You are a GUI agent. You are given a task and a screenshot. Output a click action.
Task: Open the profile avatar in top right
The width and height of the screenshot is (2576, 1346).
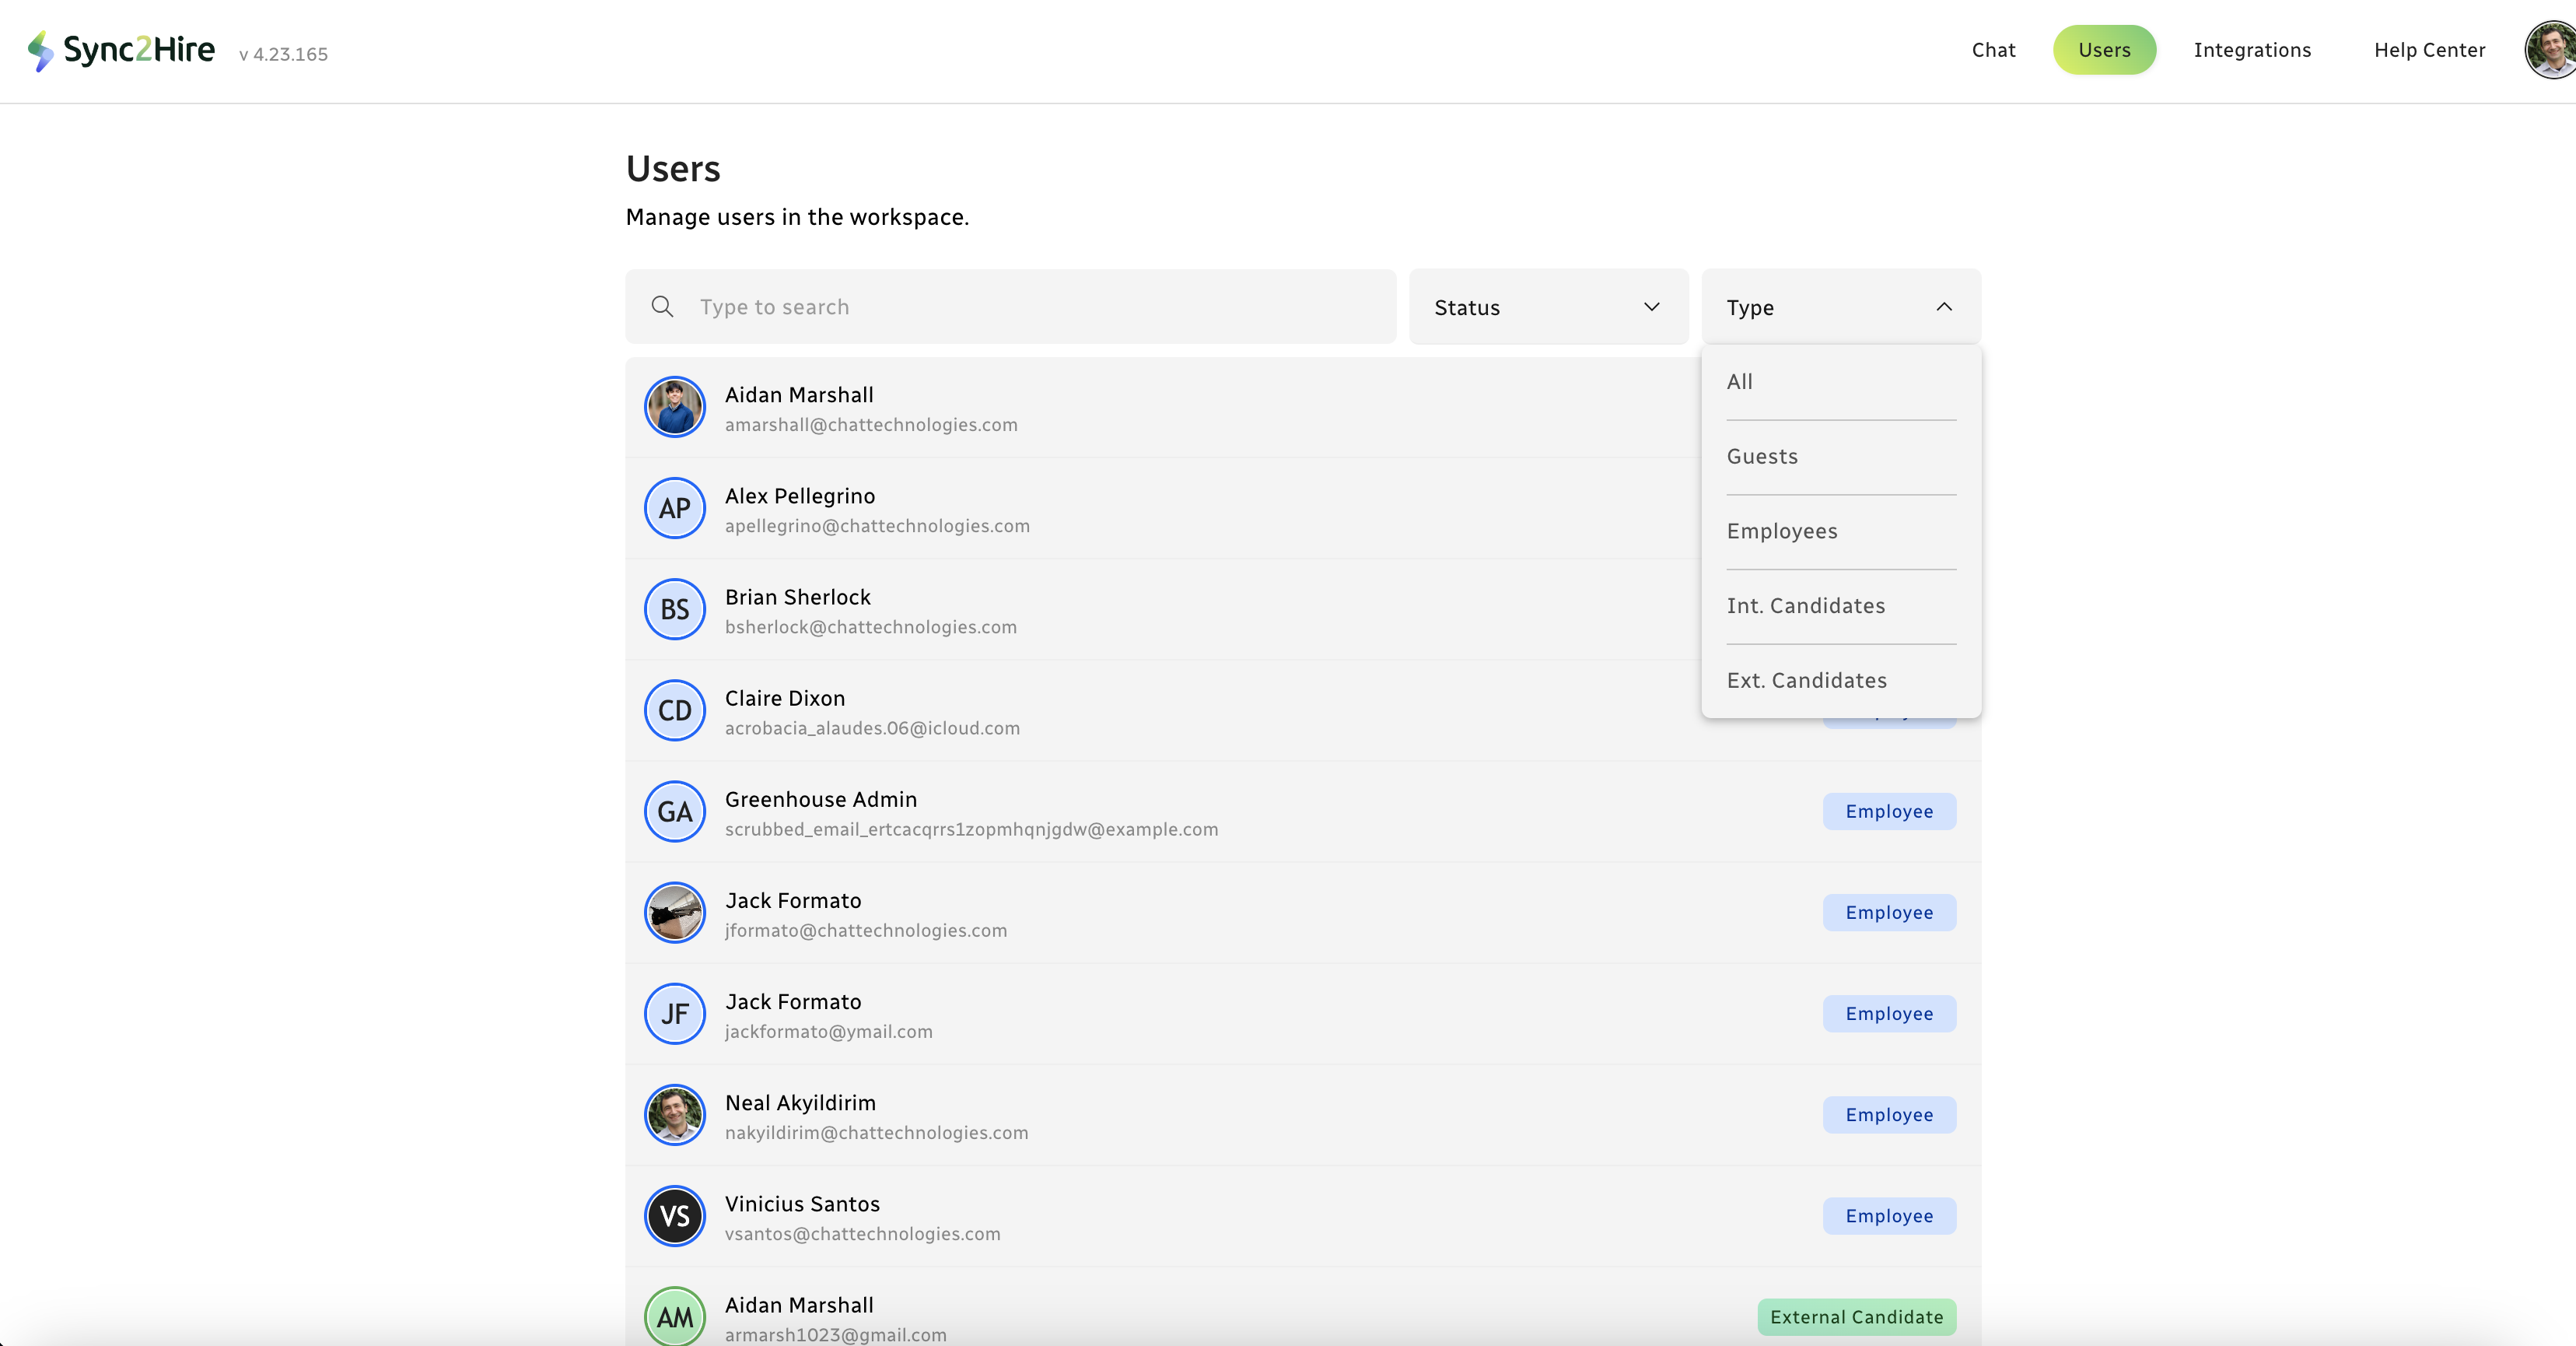(2552, 50)
